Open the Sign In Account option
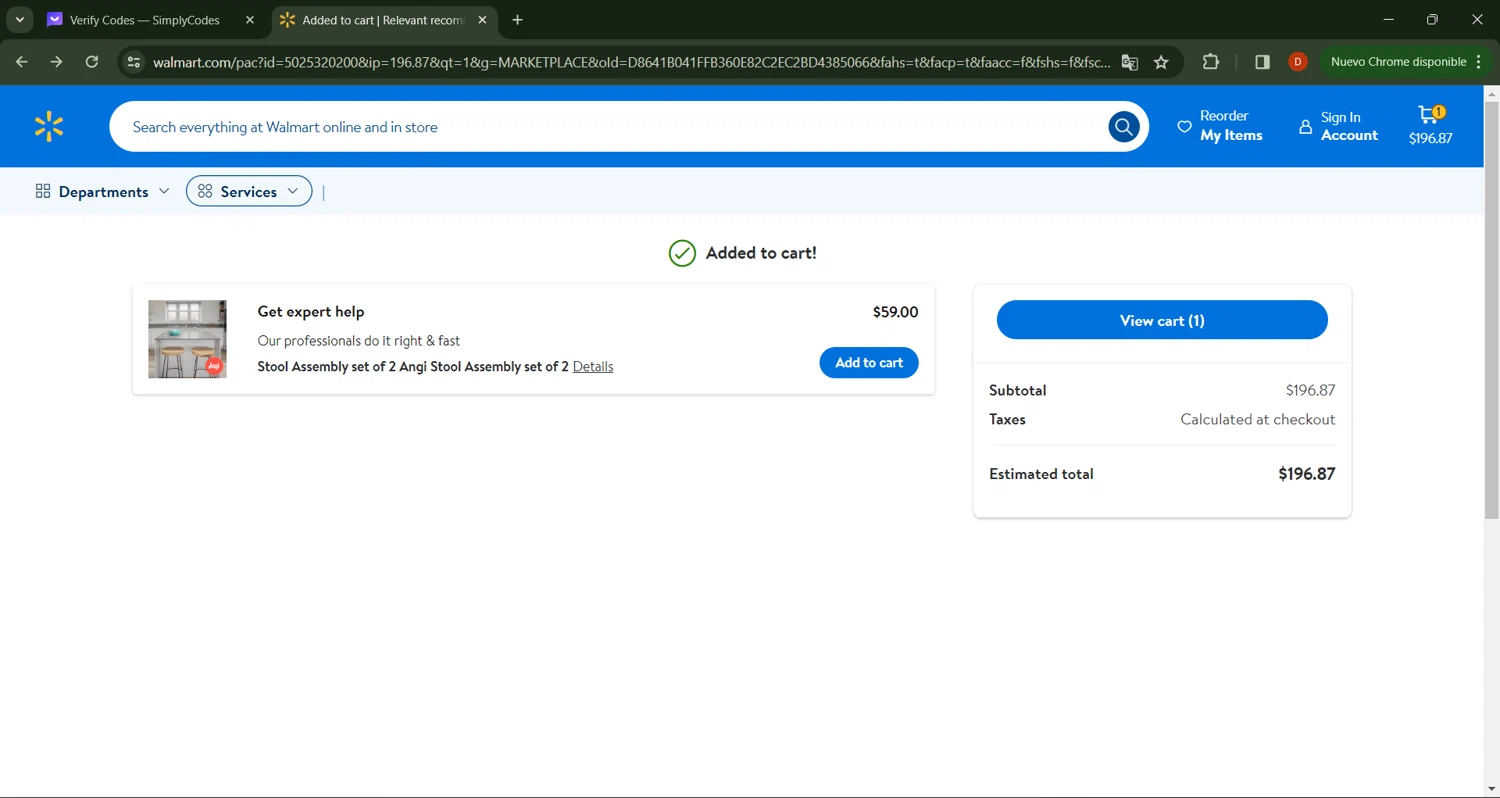 1338,126
